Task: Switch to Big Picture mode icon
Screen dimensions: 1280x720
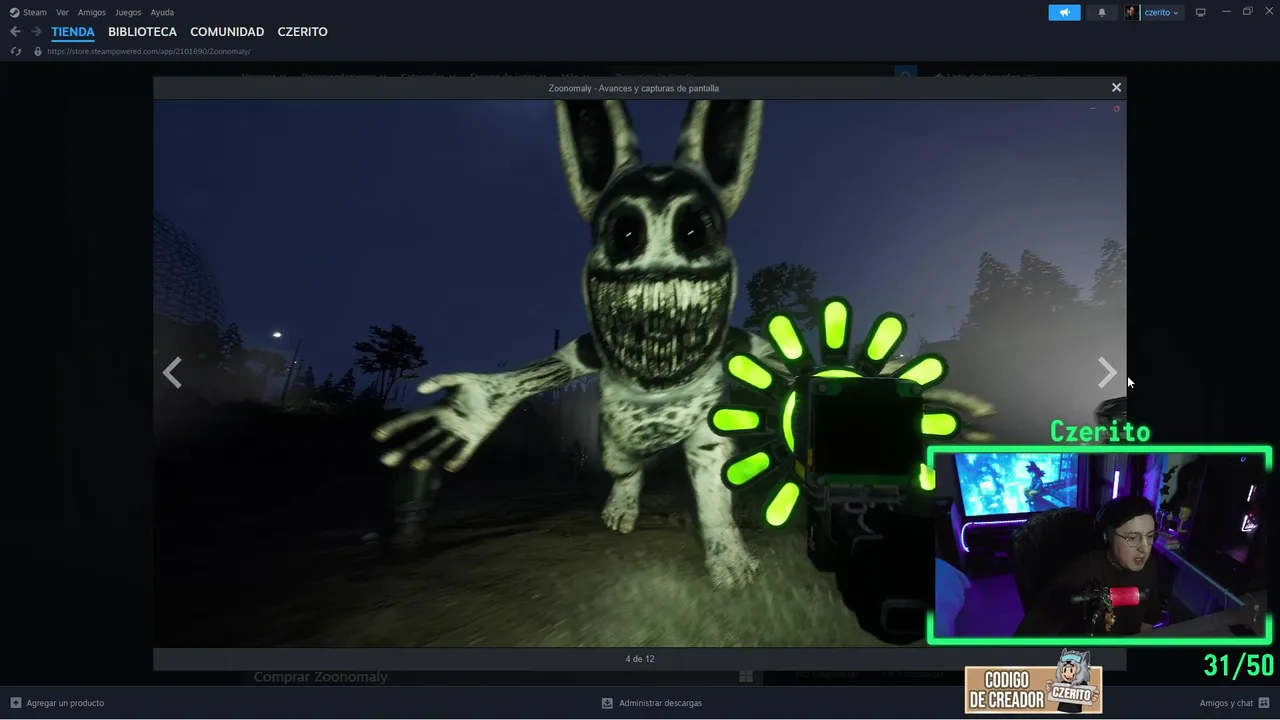Action: coord(1201,13)
